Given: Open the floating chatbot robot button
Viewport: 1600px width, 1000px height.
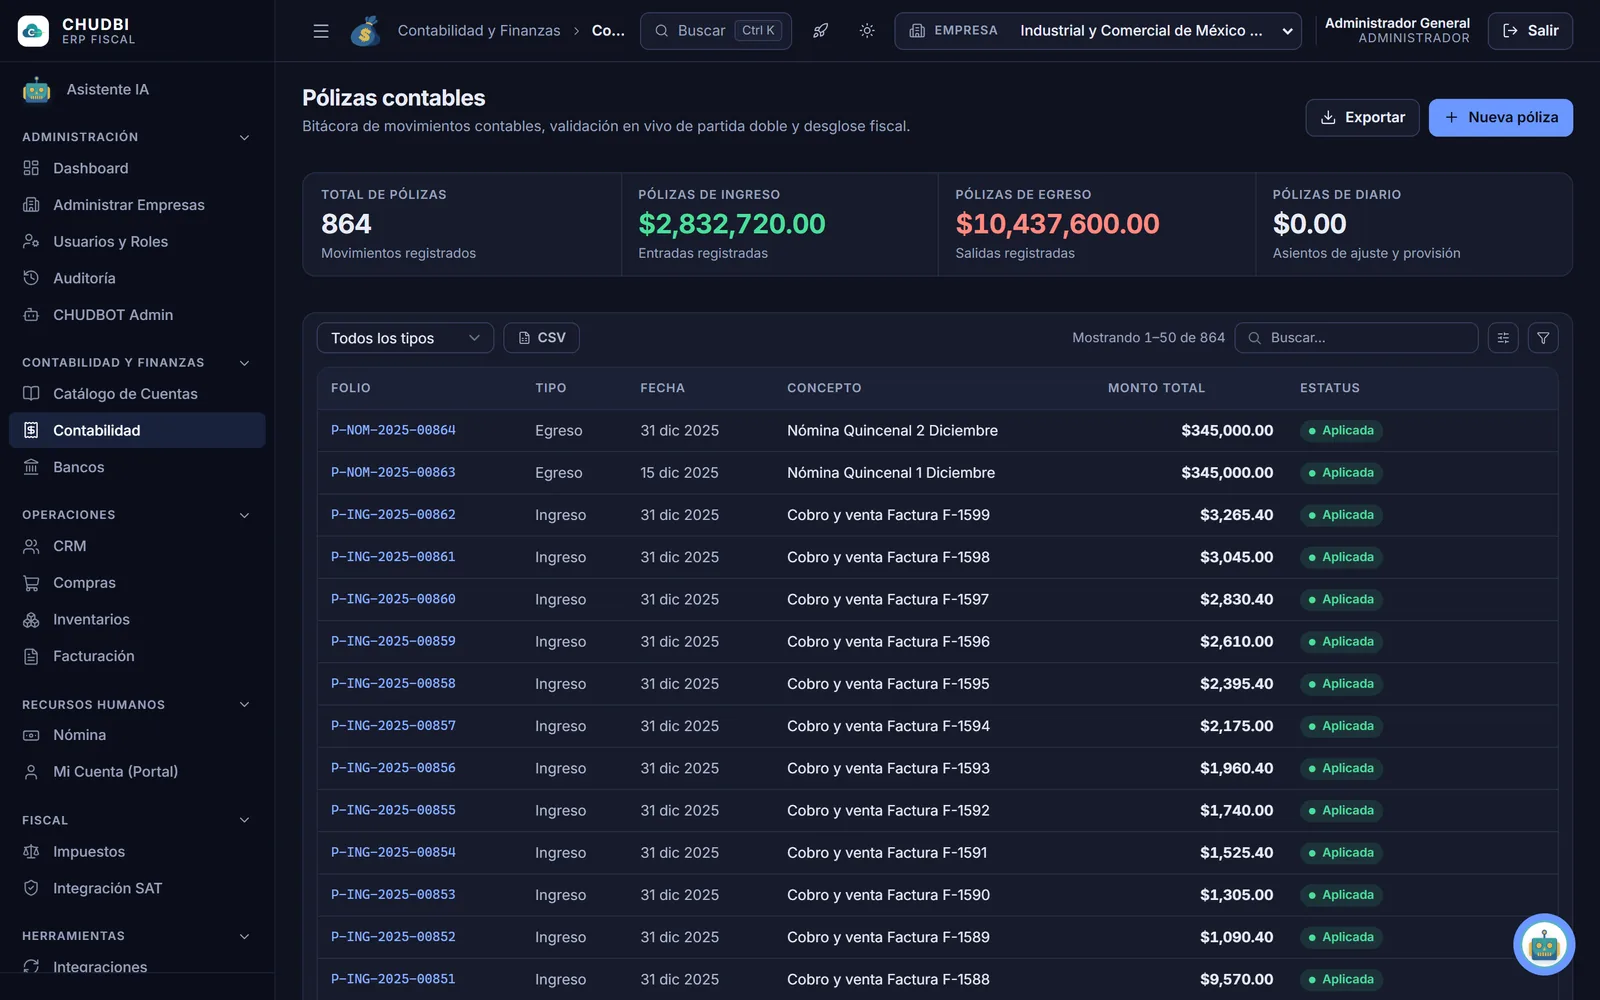Looking at the screenshot, I should click(1544, 944).
